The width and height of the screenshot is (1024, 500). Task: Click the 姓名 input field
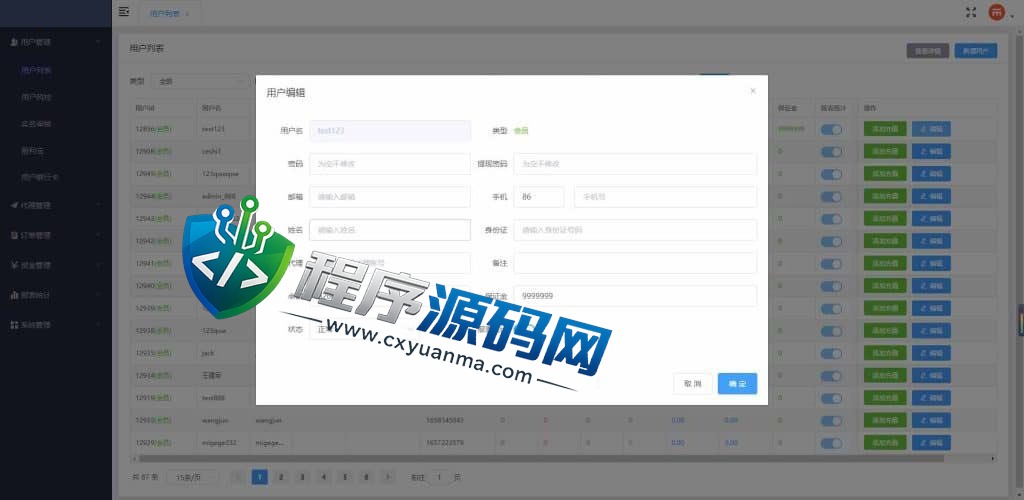(390, 230)
